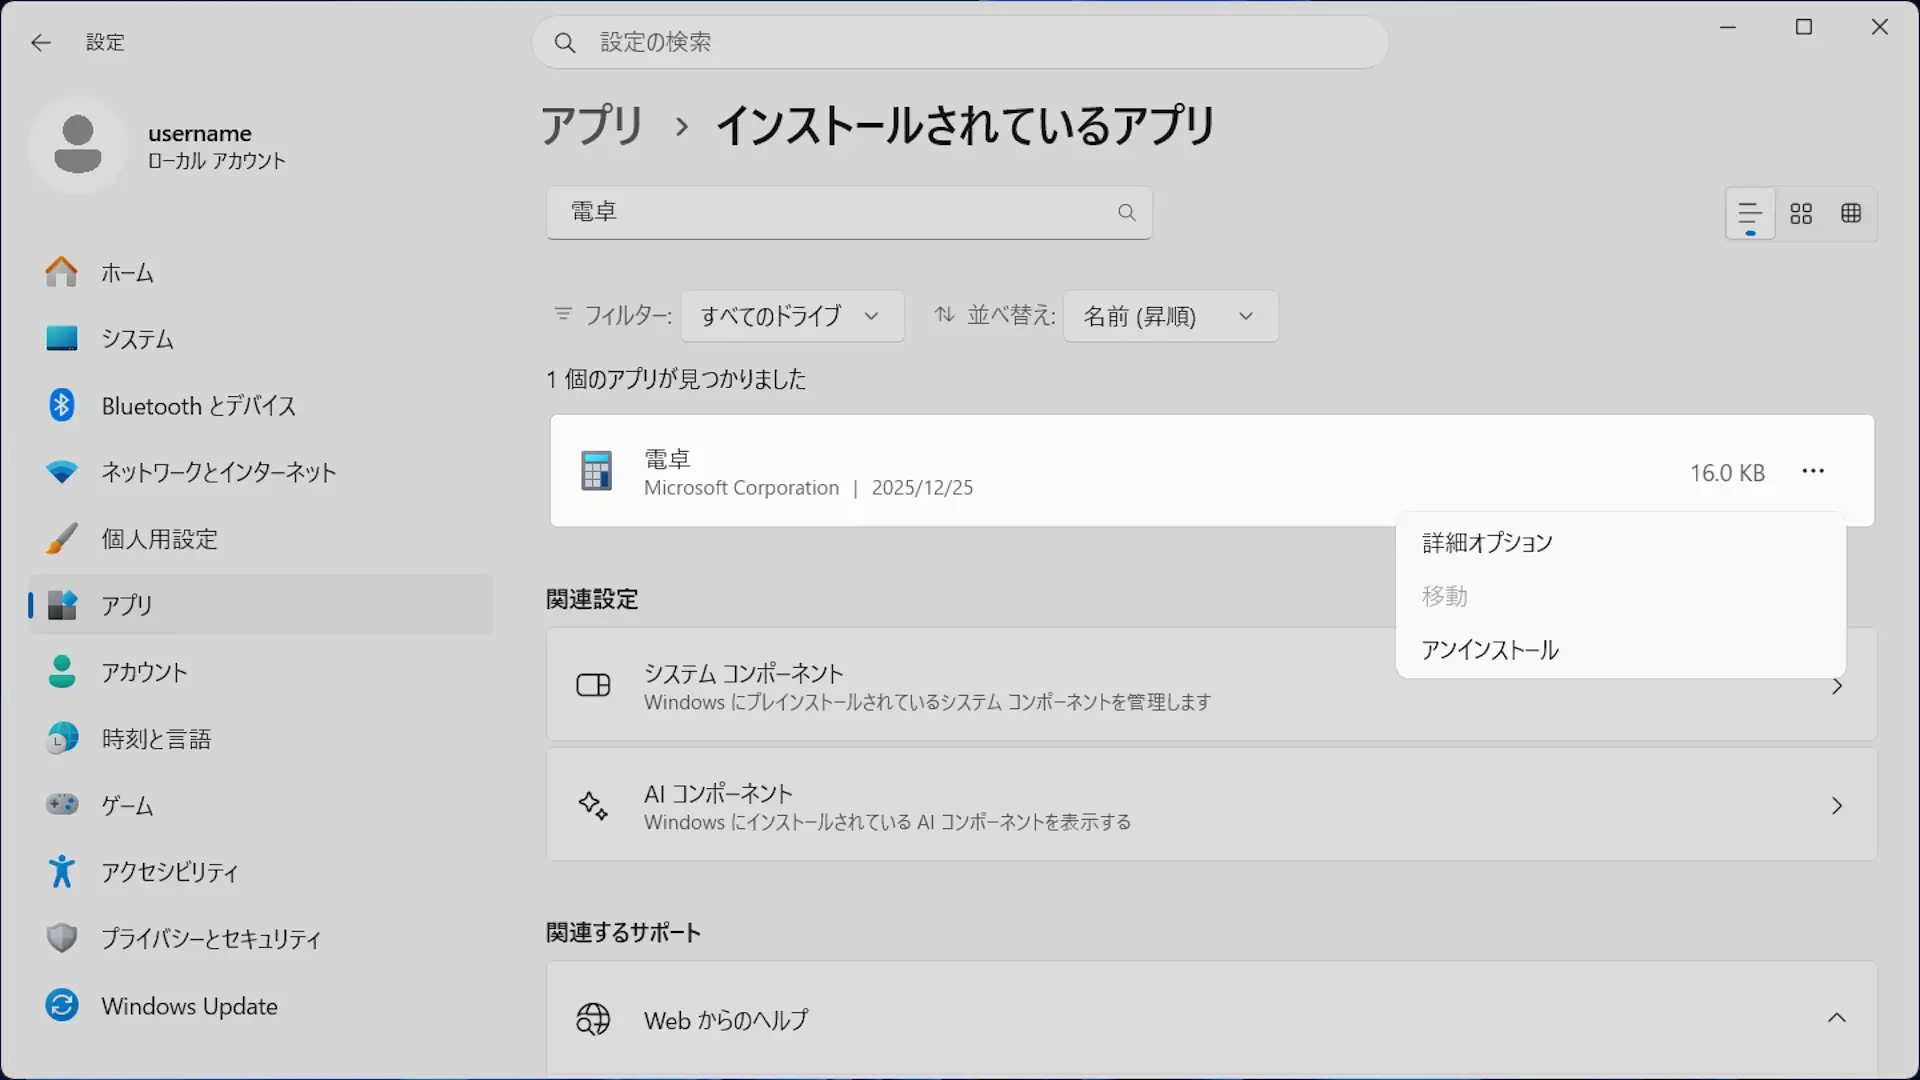The width and height of the screenshot is (1920, 1080).
Task: Click the 設定の検索 search field
Action: [960, 42]
